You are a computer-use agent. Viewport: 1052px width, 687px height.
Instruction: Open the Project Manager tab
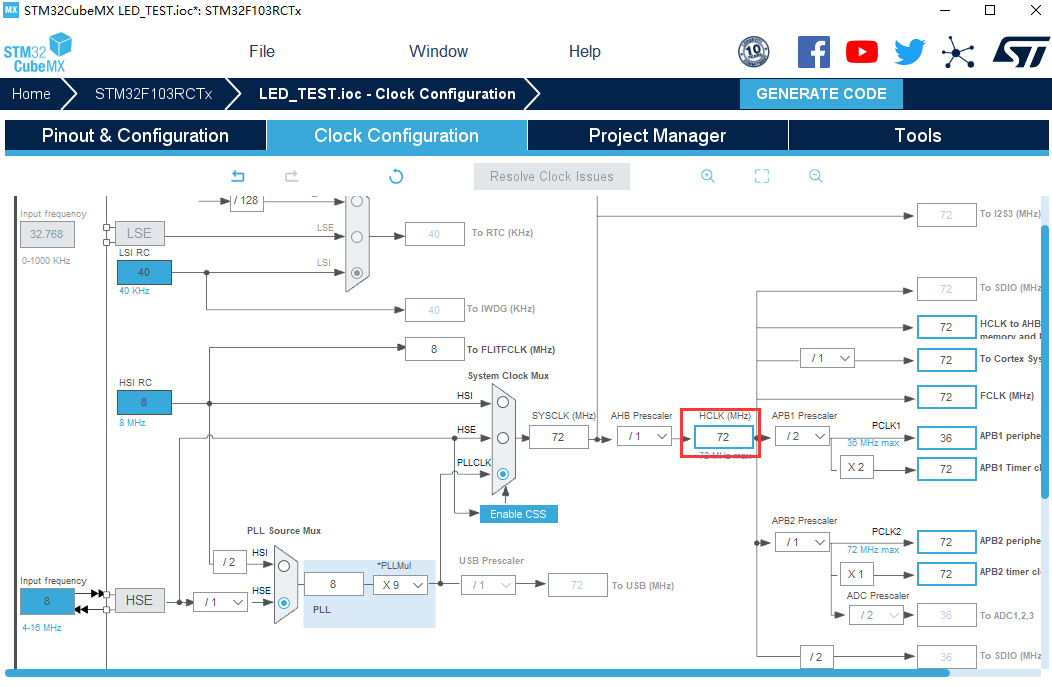(657, 136)
